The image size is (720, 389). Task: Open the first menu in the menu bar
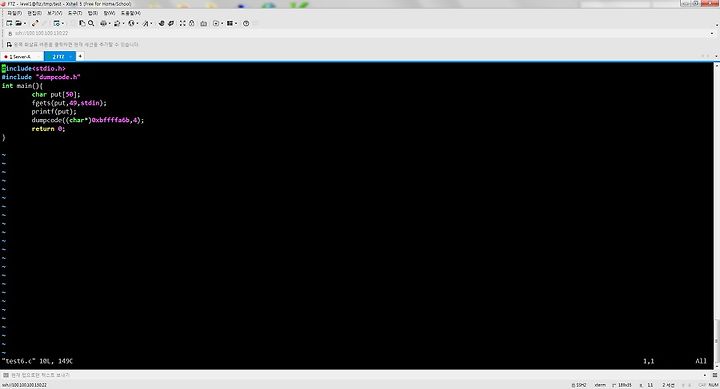tap(15, 13)
